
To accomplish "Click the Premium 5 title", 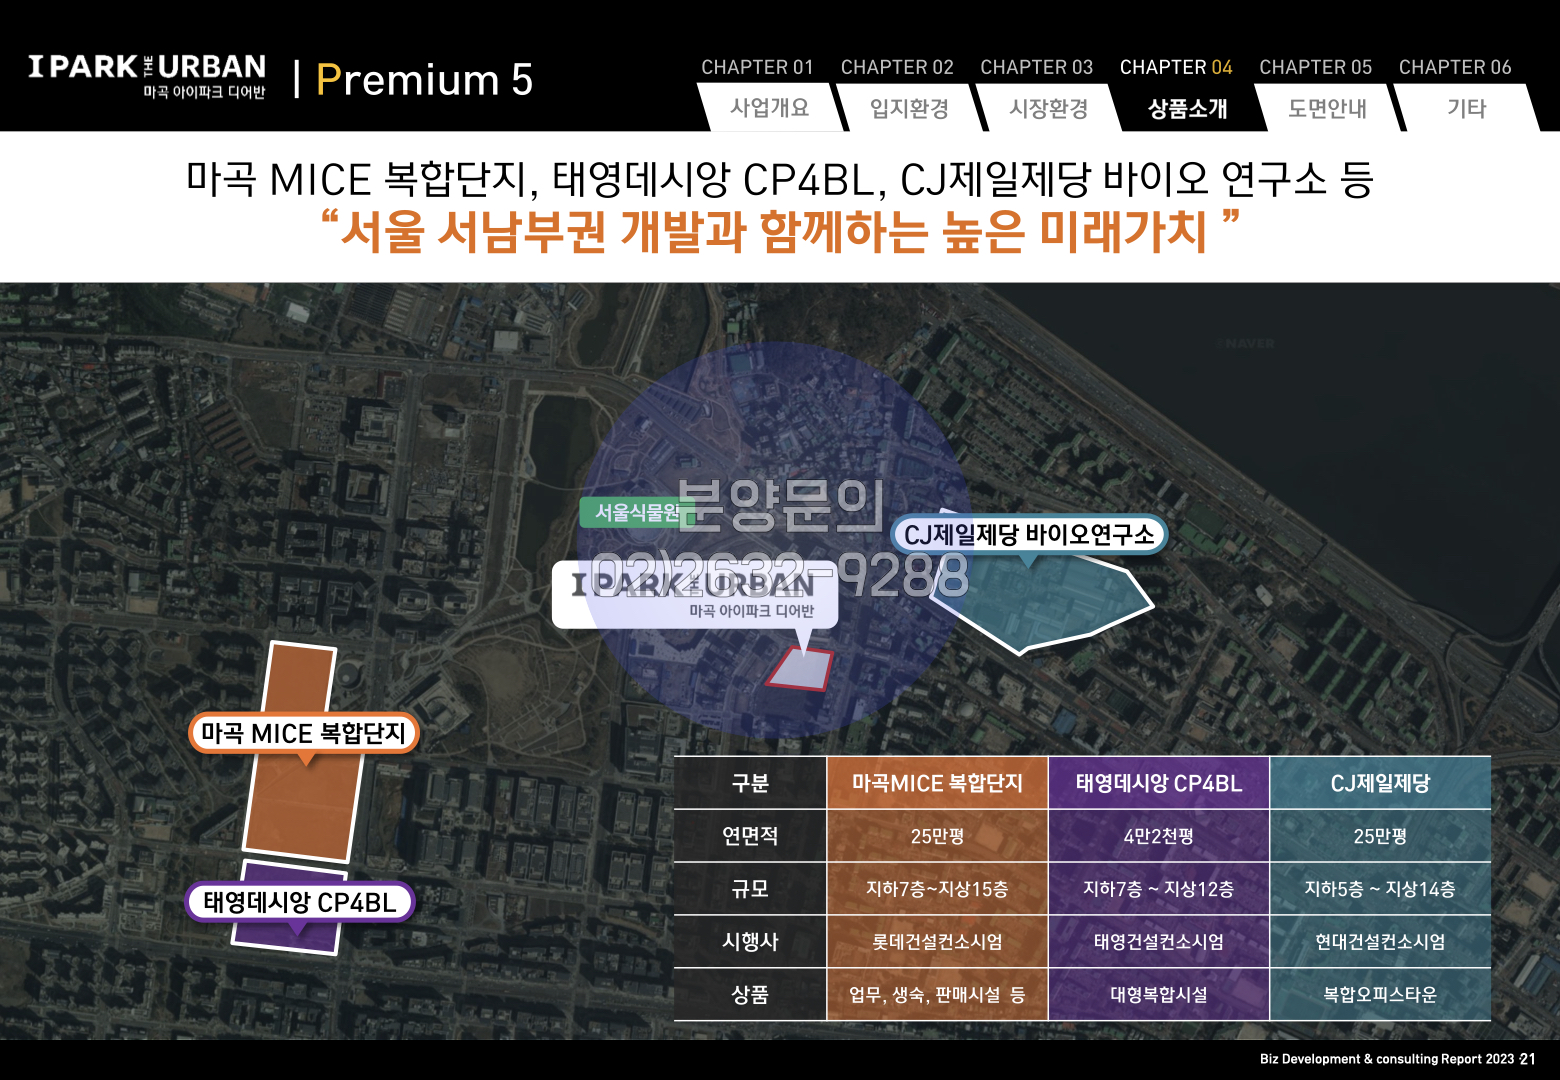I will [x=424, y=79].
